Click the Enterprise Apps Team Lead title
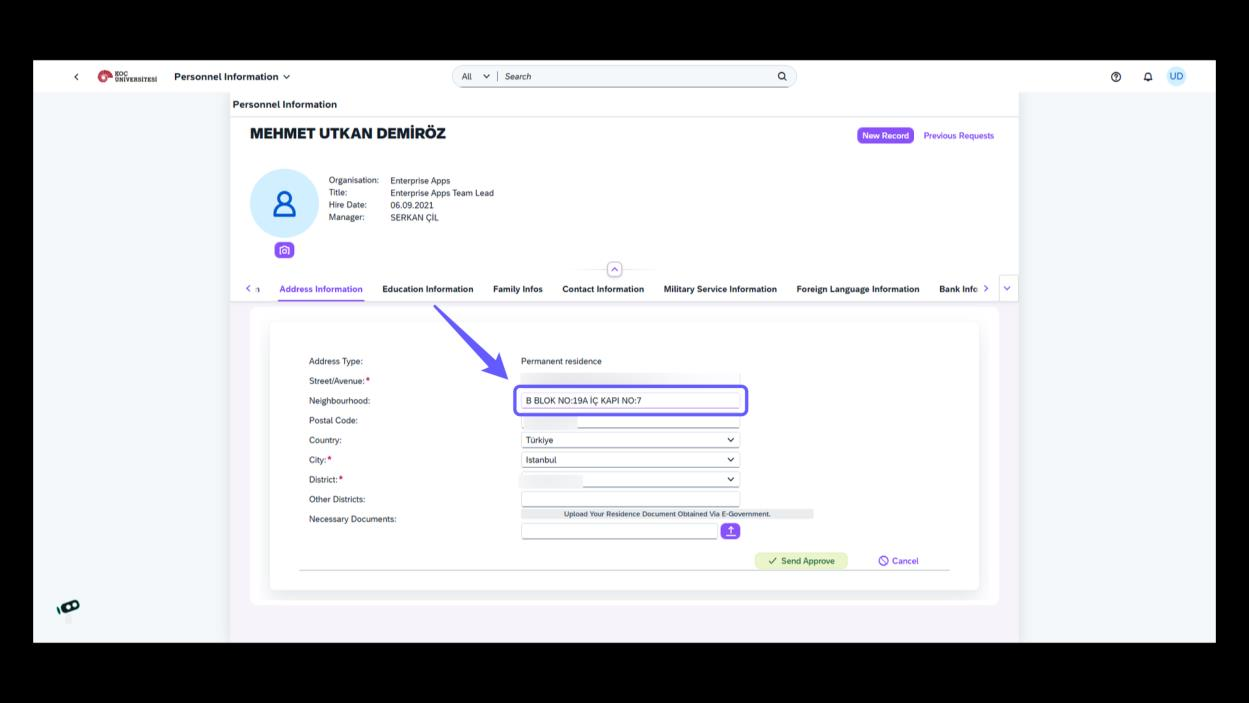This screenshot has height=703, width=1249. click(x=442, y=193)
